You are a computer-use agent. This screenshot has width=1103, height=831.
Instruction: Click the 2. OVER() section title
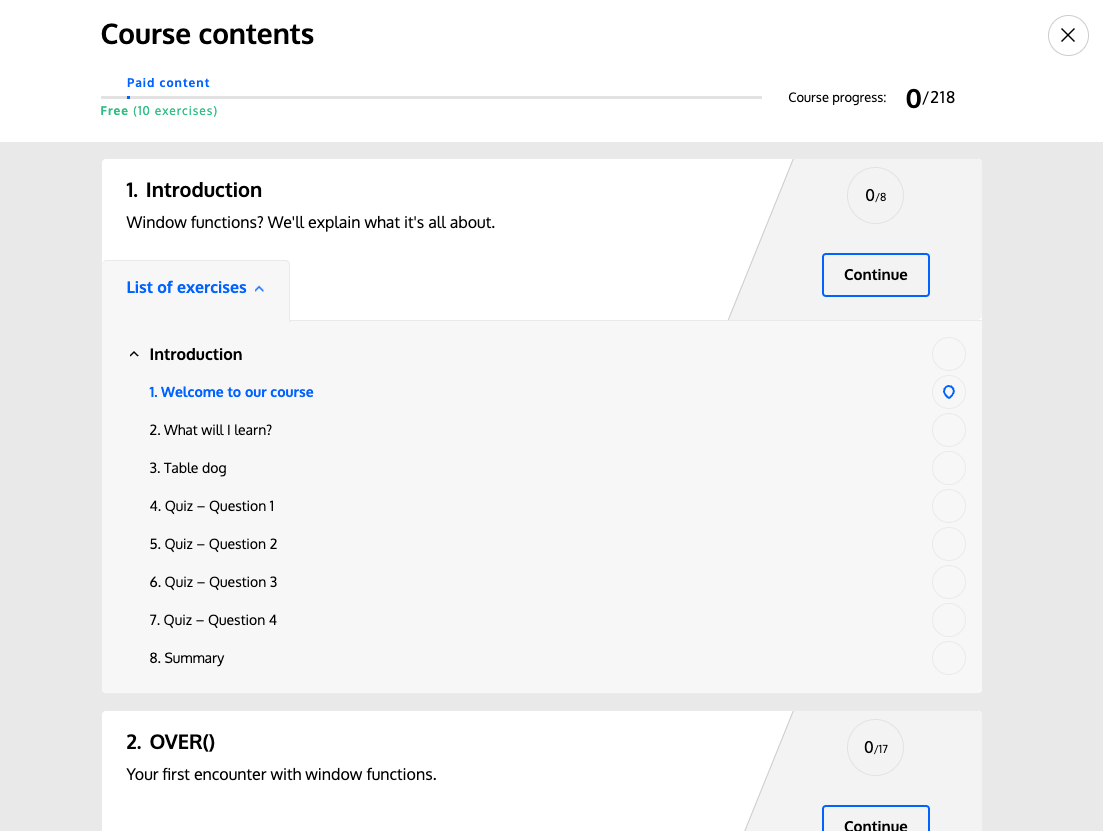[x=171, y=742]
